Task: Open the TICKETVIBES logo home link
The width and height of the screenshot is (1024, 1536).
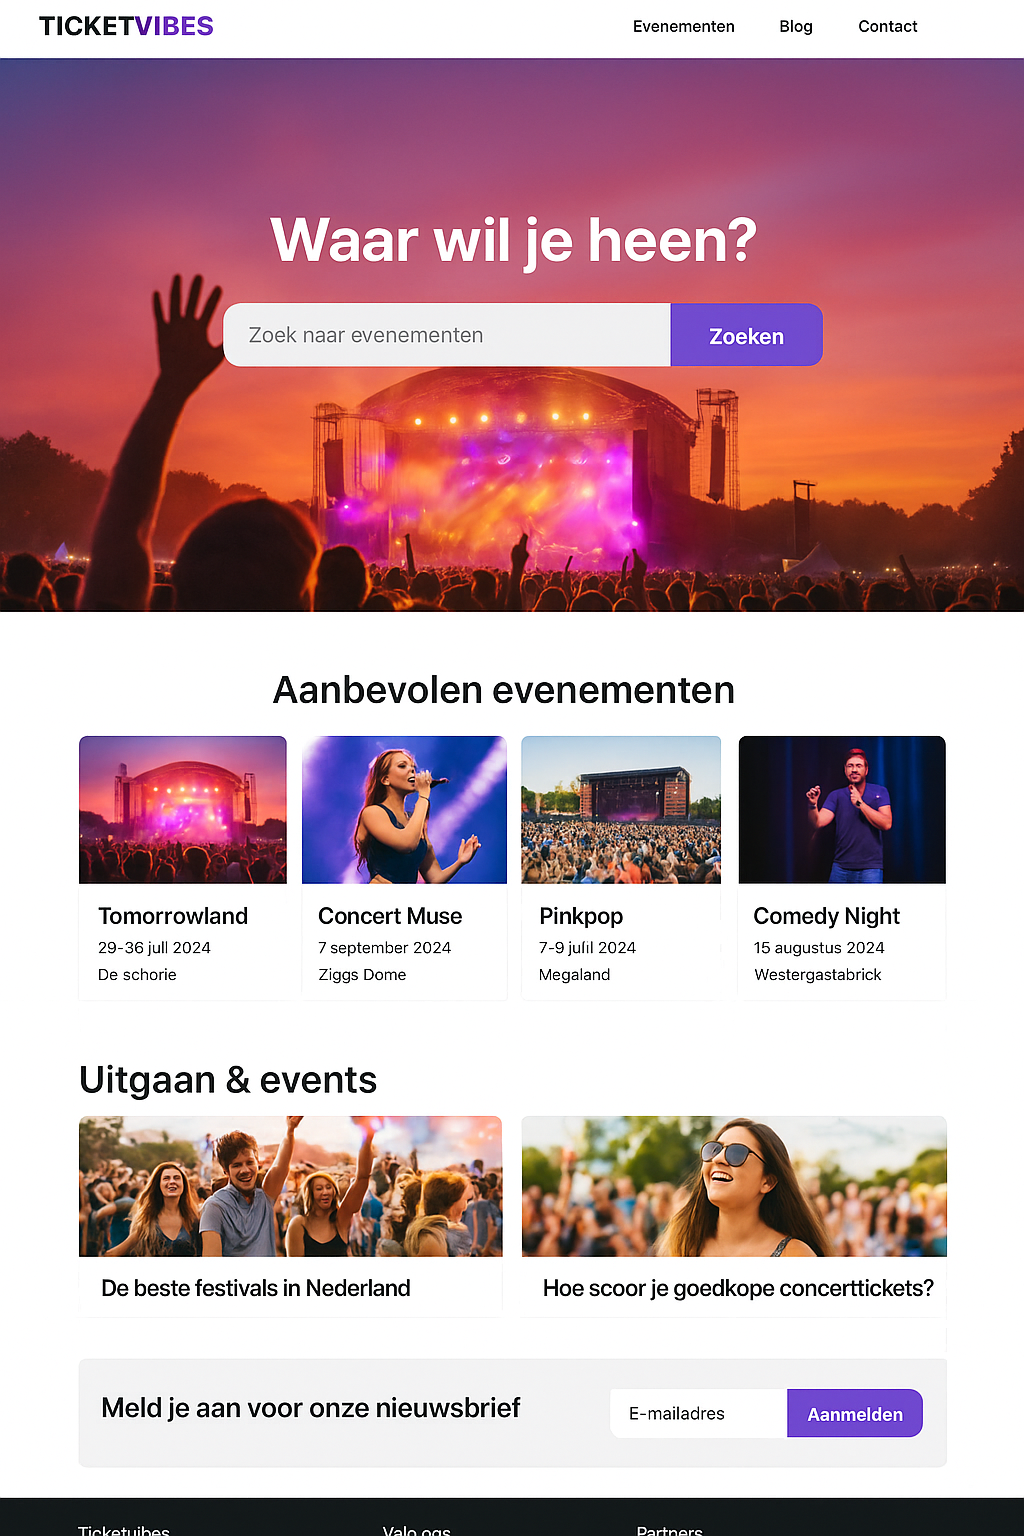Action: (x=126, y=26)
